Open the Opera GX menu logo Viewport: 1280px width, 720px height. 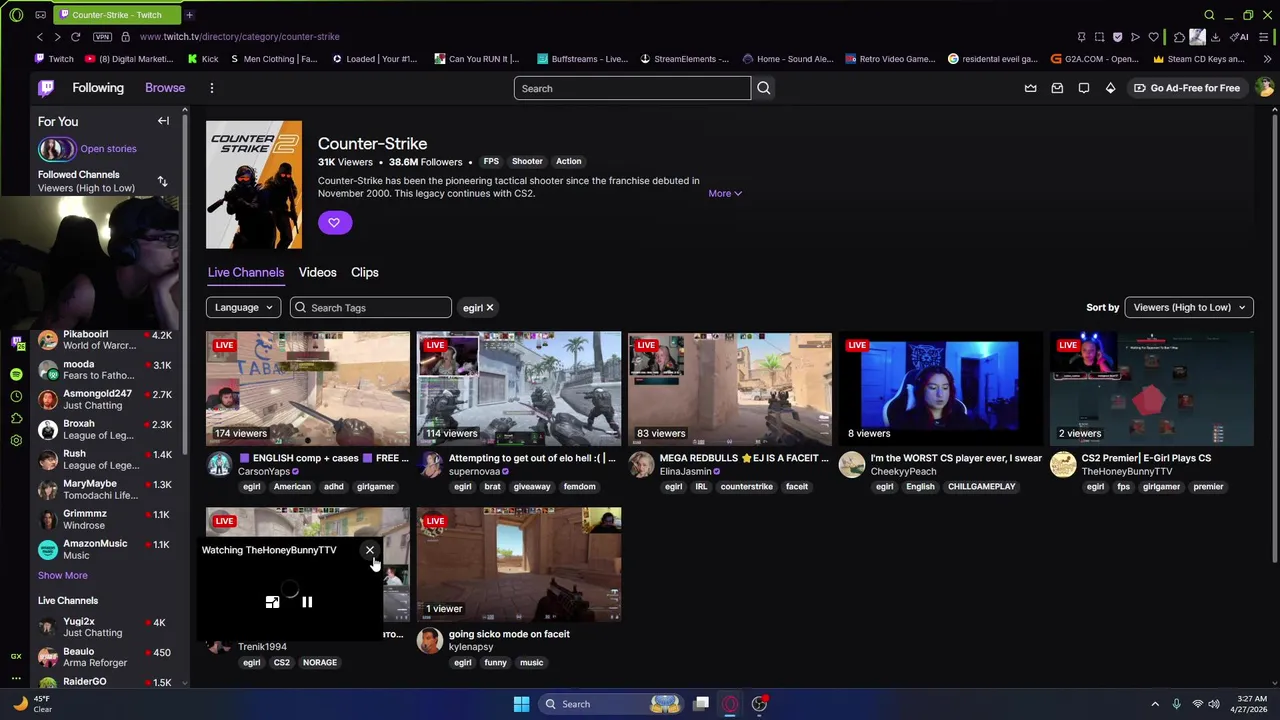pyautogui.click(x=16, y=15)
